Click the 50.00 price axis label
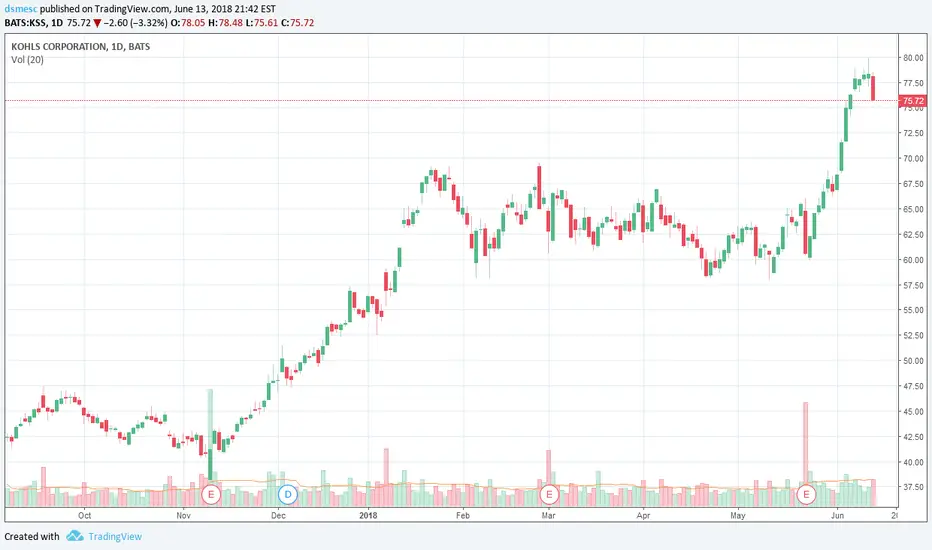This screenshot has width=932, height=550. click(913, 361)
